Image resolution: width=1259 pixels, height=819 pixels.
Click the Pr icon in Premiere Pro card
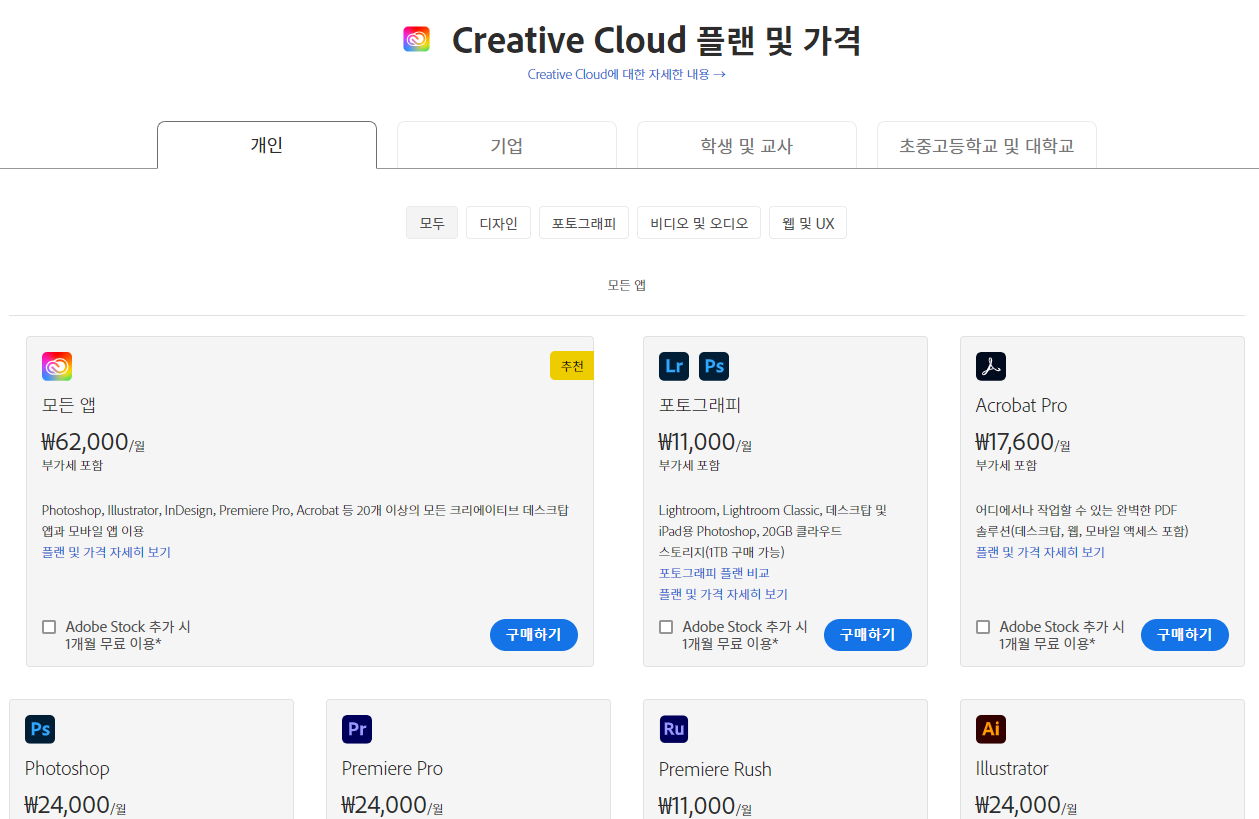357,729
